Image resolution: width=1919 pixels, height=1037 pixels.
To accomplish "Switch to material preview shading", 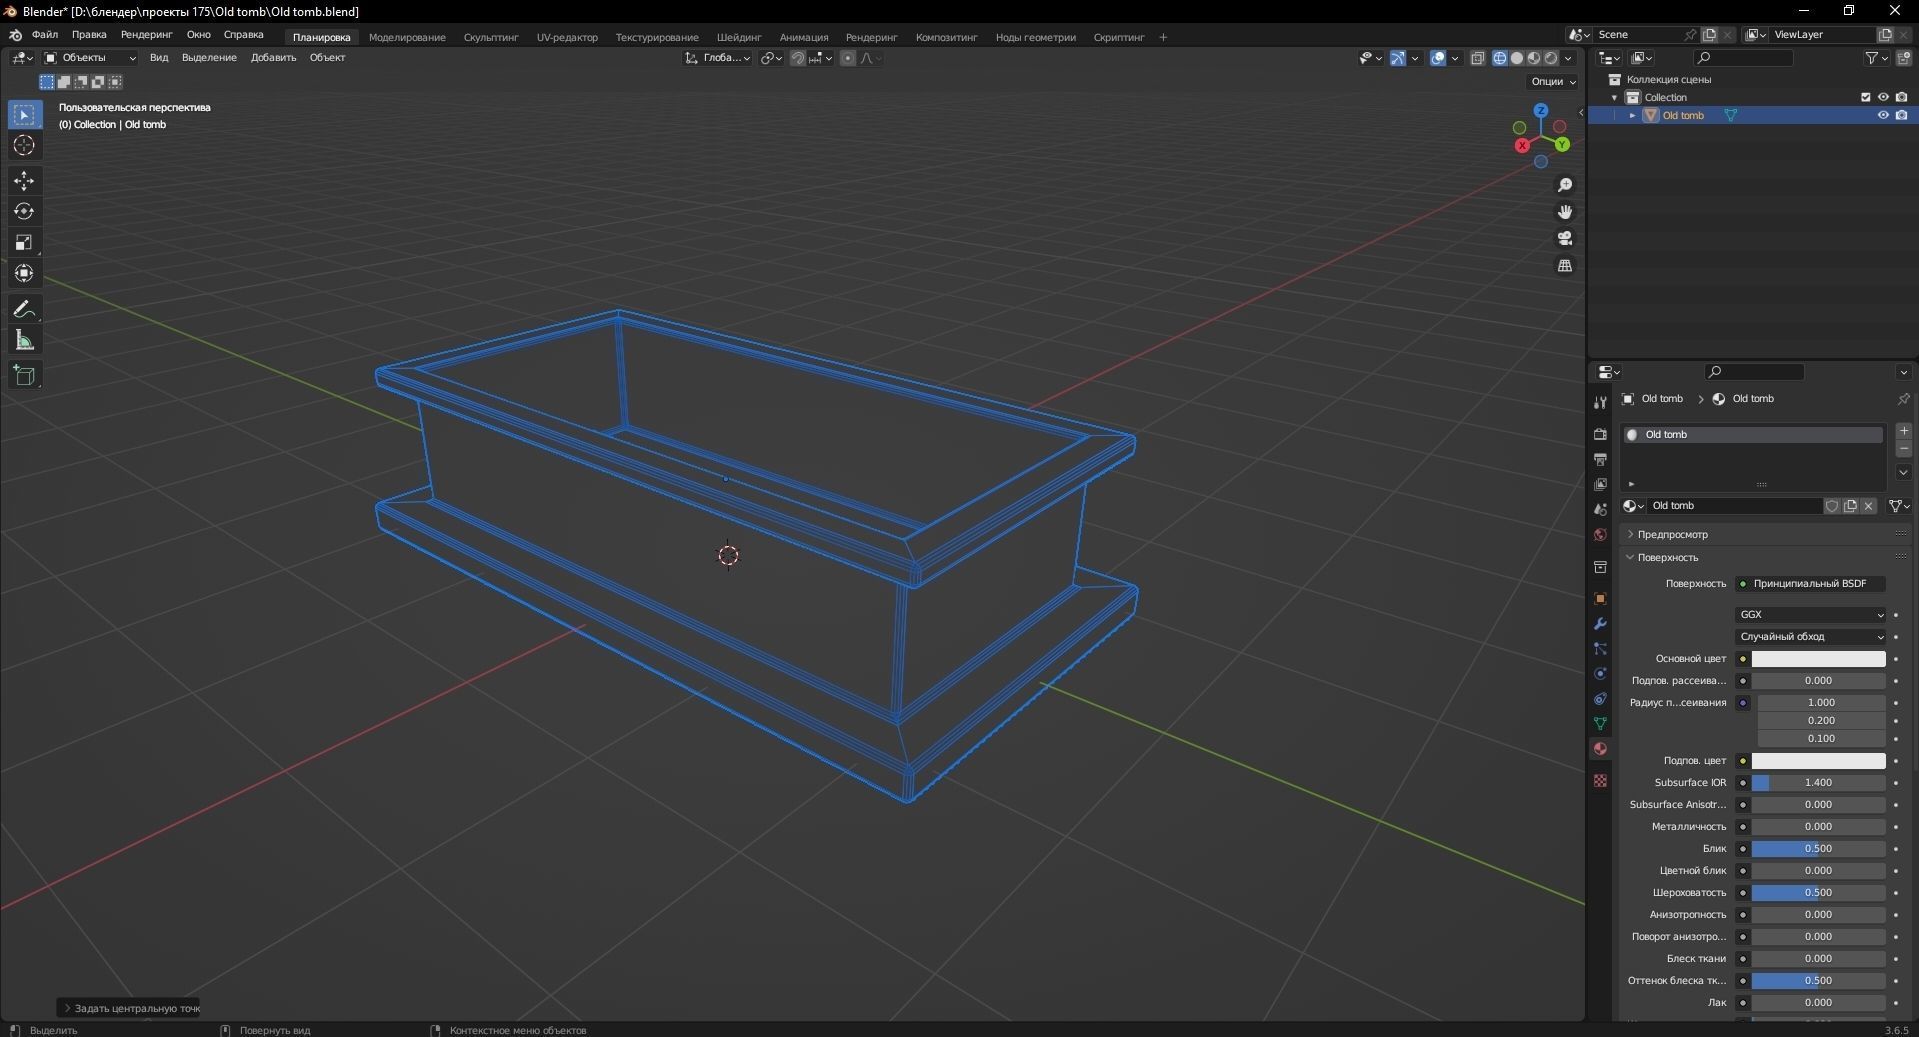I will tap(1534, 58).
